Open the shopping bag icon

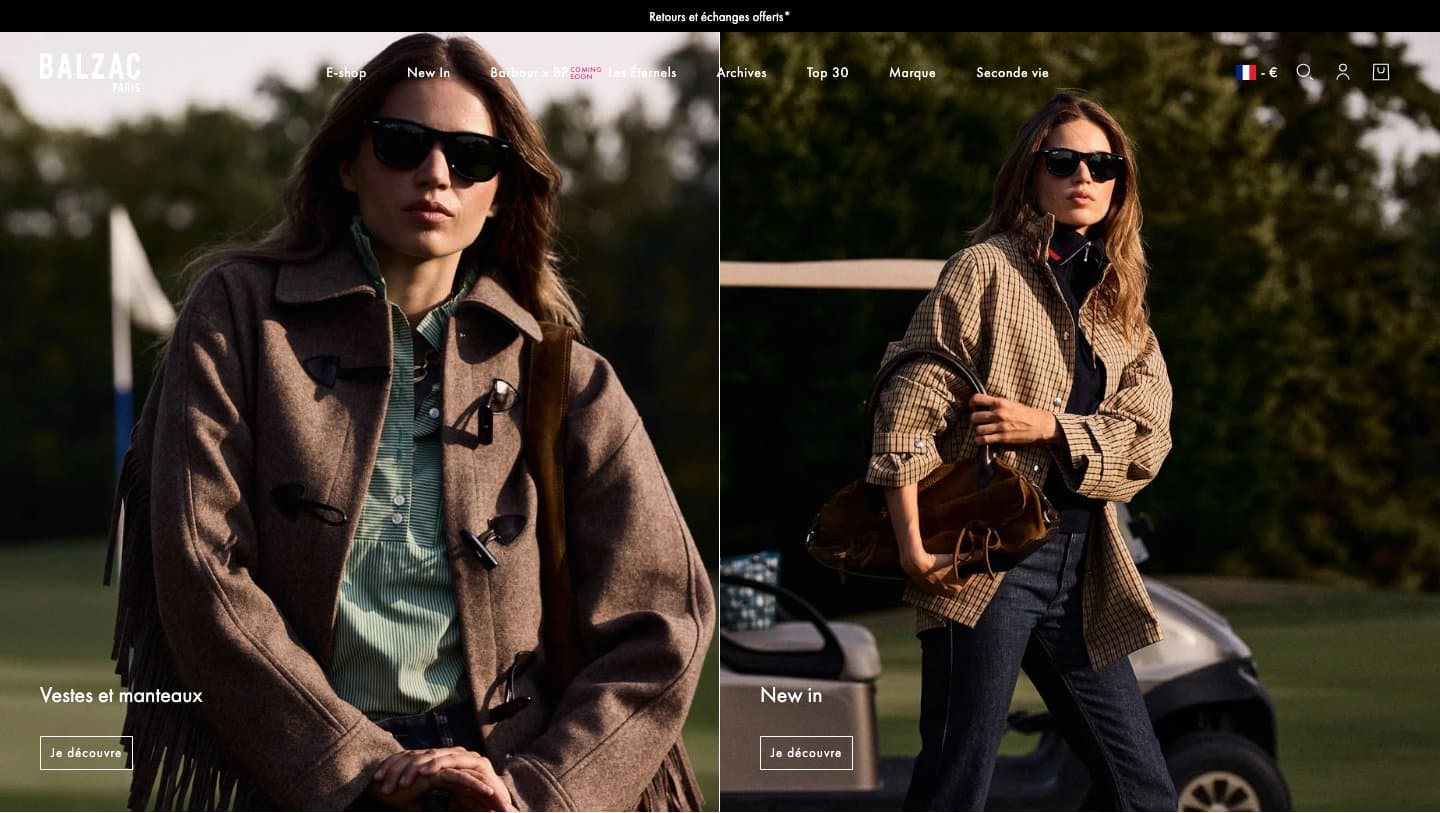[1381, 72]
